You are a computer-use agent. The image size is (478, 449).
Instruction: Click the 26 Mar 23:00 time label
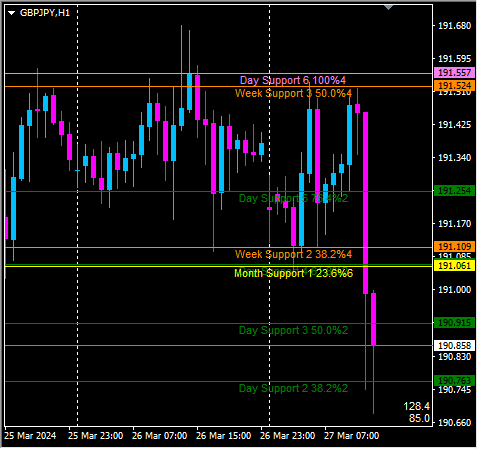click(x=288, y=436)
